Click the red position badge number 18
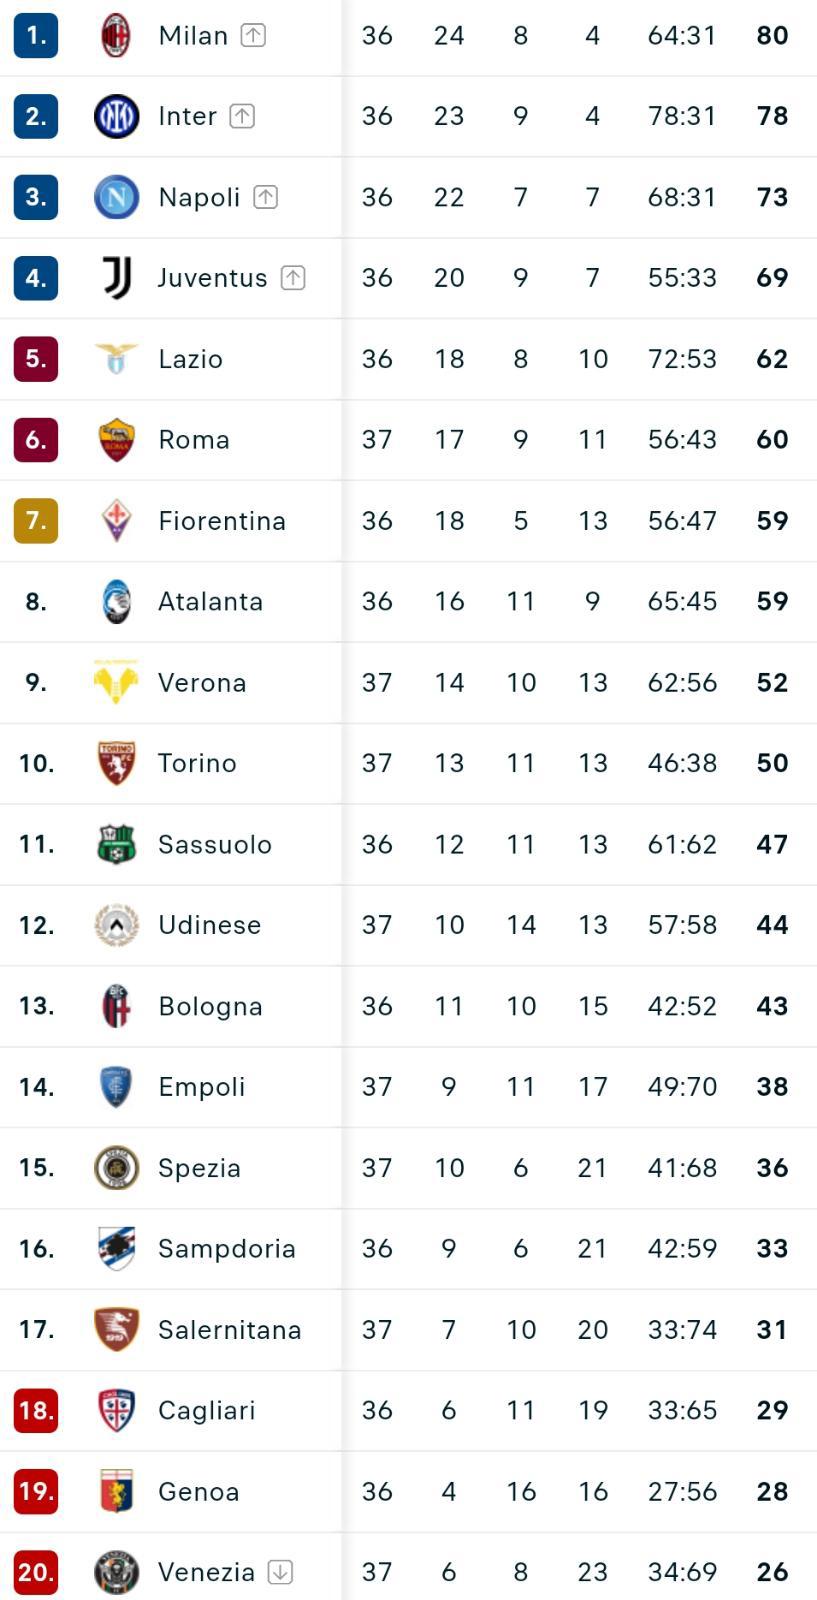The image size is (817, 1600). [x=36, y=1410]
